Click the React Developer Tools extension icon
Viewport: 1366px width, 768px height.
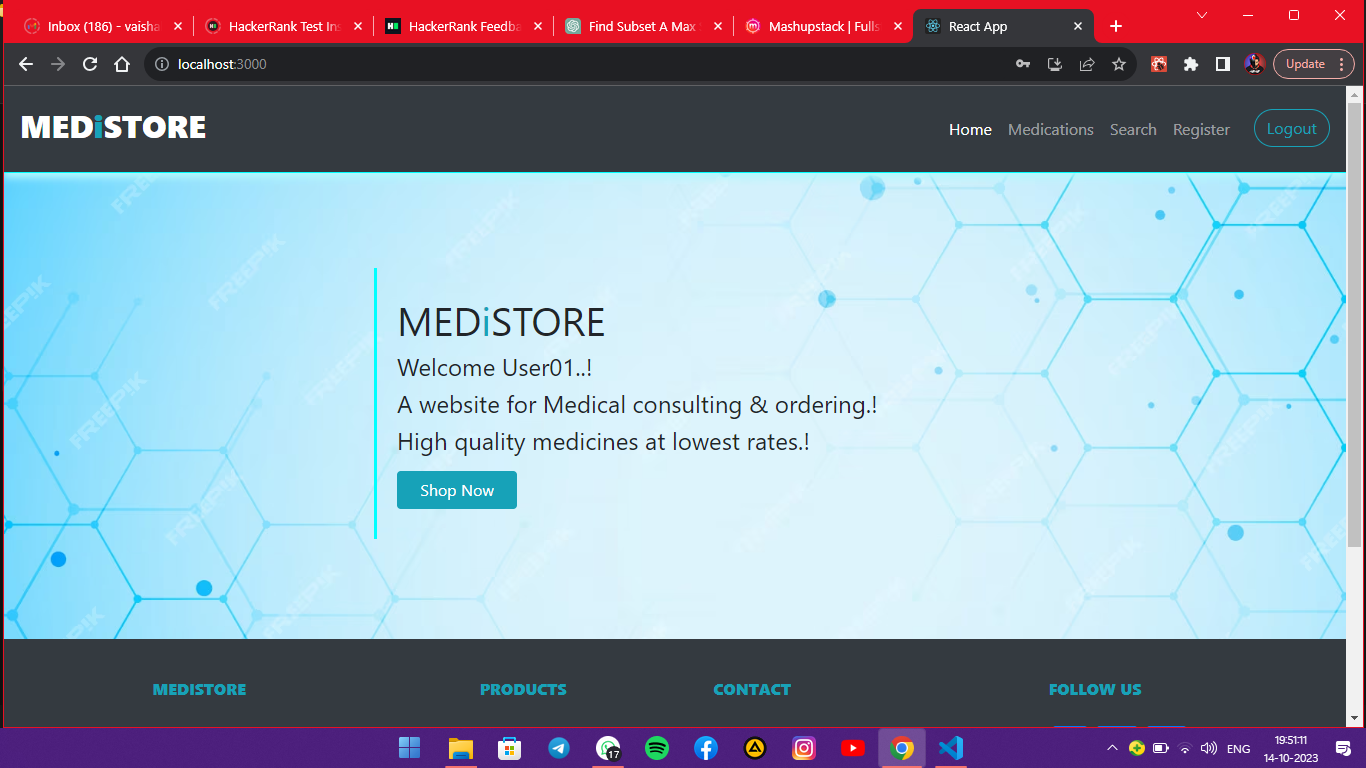coord(1159,64)
